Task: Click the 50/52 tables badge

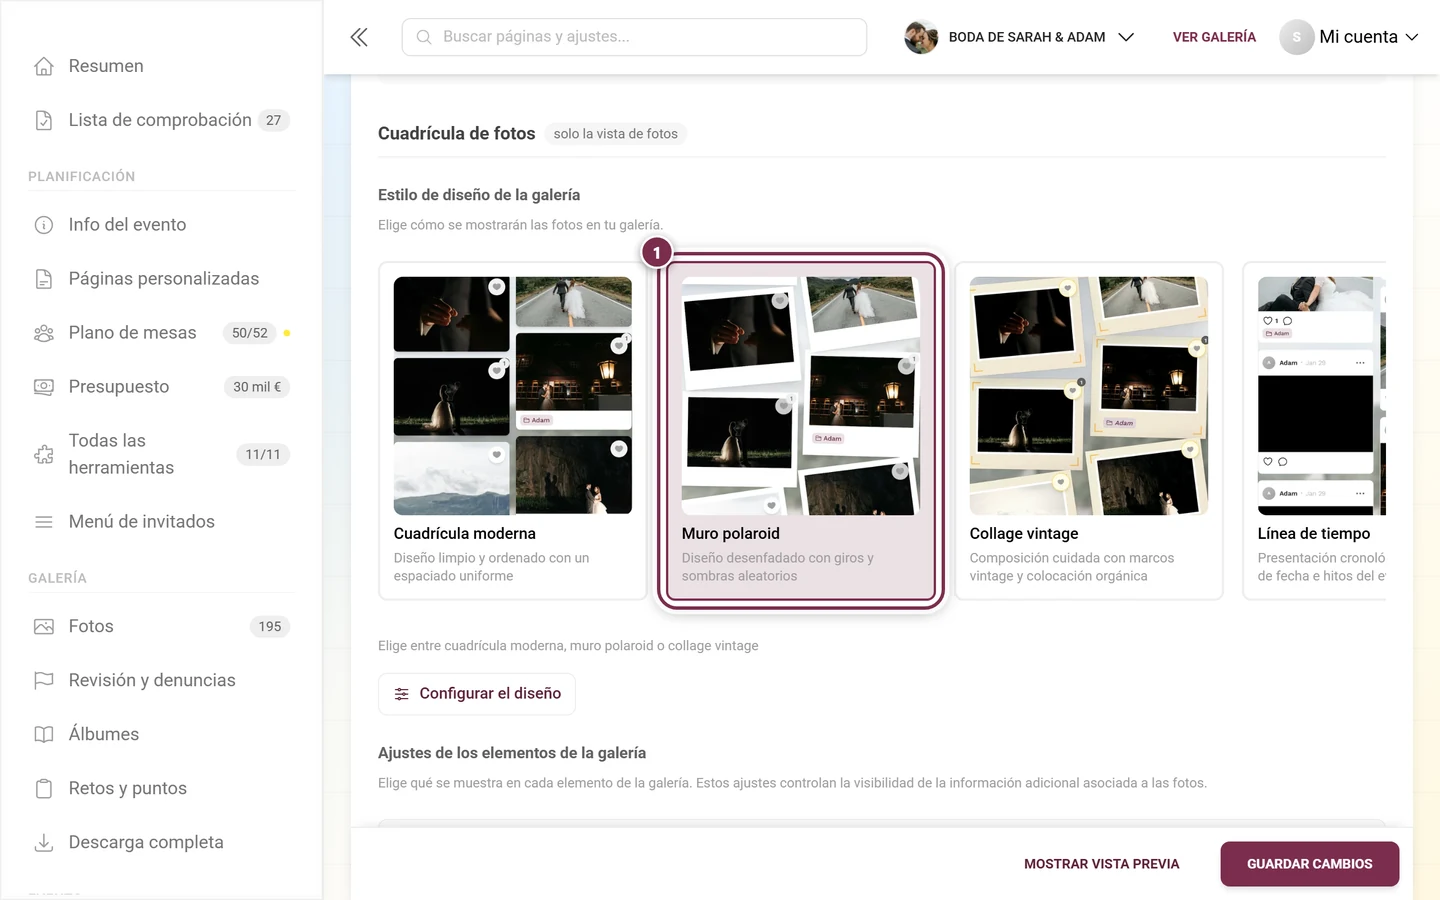Action: (250, 333)
